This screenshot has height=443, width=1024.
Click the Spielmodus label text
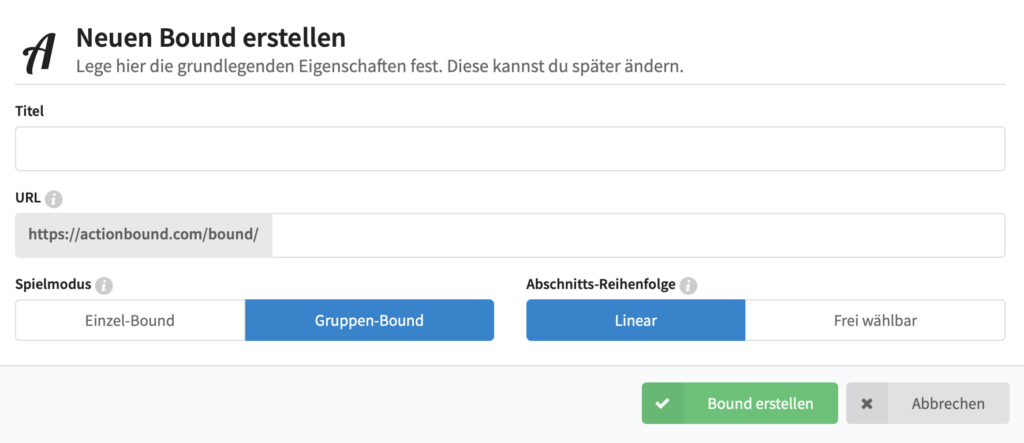pos(53,284)
